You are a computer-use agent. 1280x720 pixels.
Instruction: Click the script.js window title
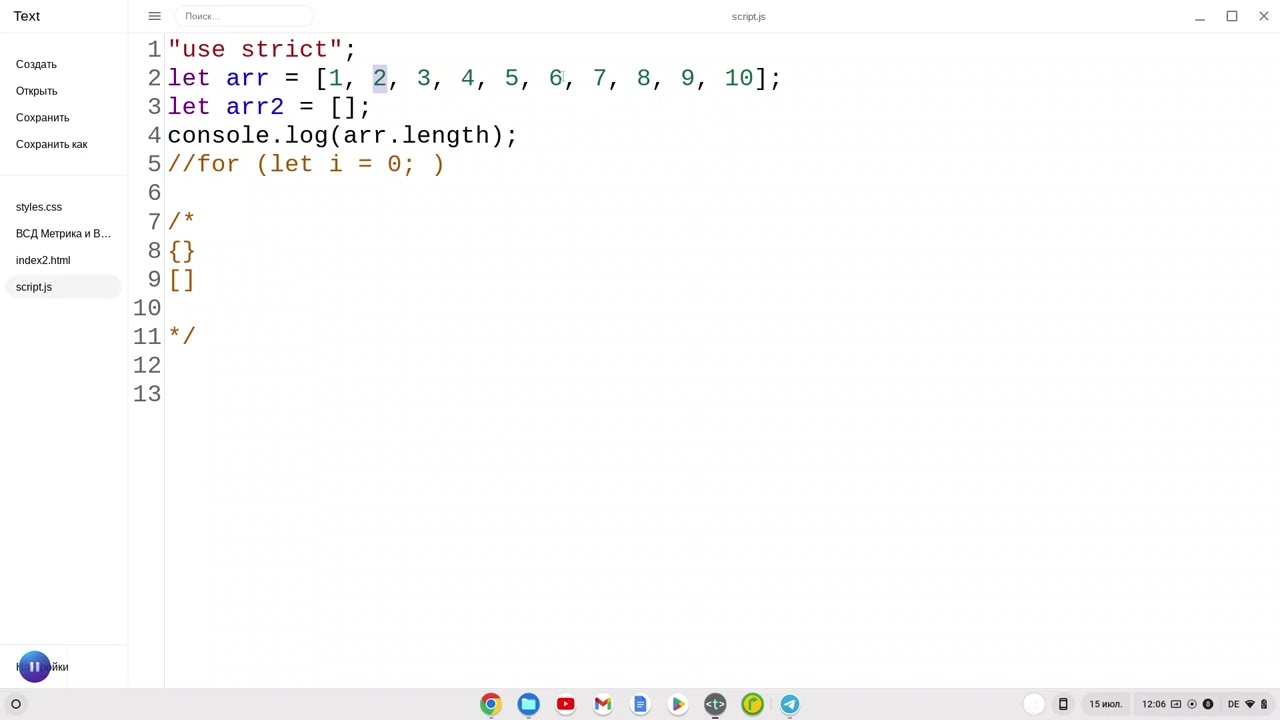click(x=749, y=16)
